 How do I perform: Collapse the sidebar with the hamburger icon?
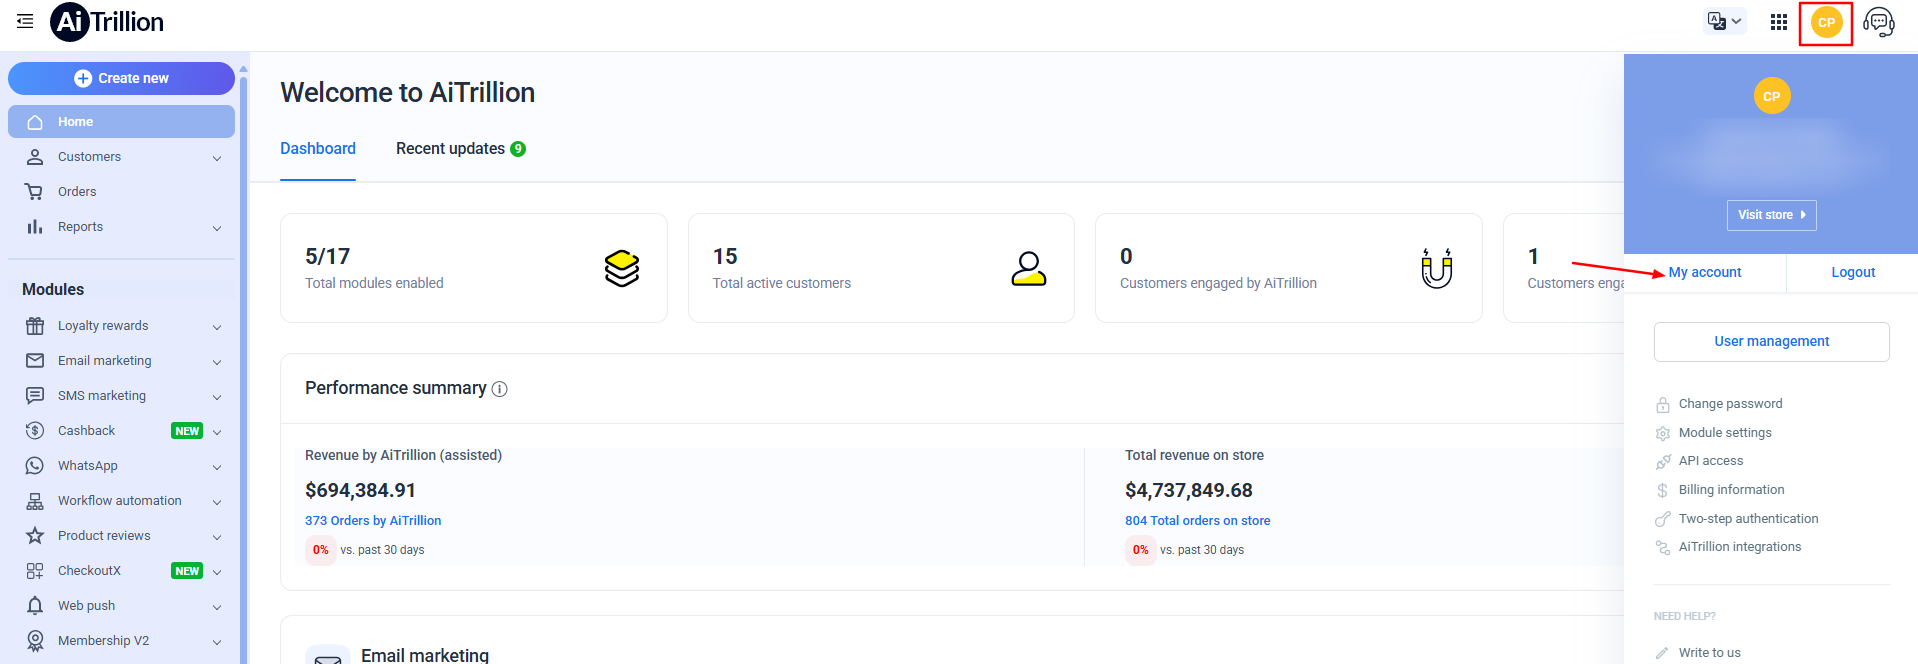click(x=25, y=21)
